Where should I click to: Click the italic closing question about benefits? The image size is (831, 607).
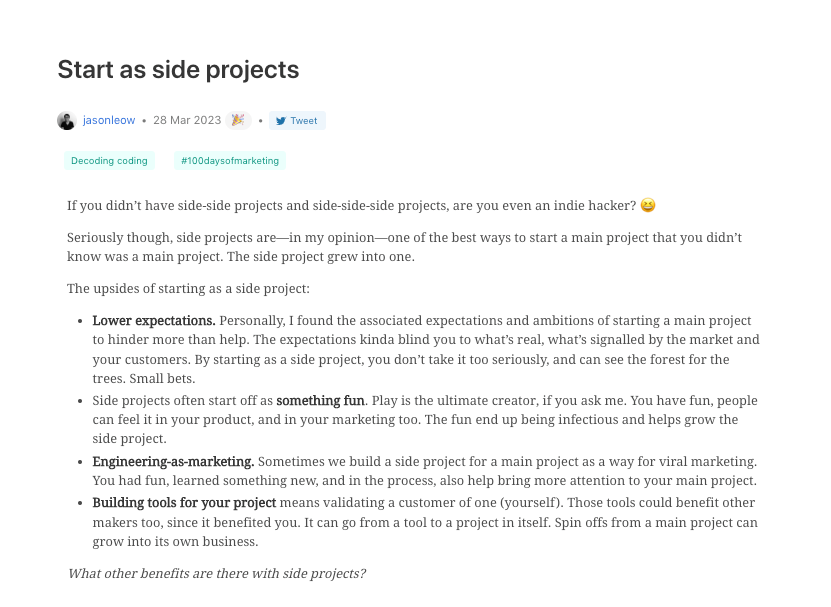coord(216,574)
